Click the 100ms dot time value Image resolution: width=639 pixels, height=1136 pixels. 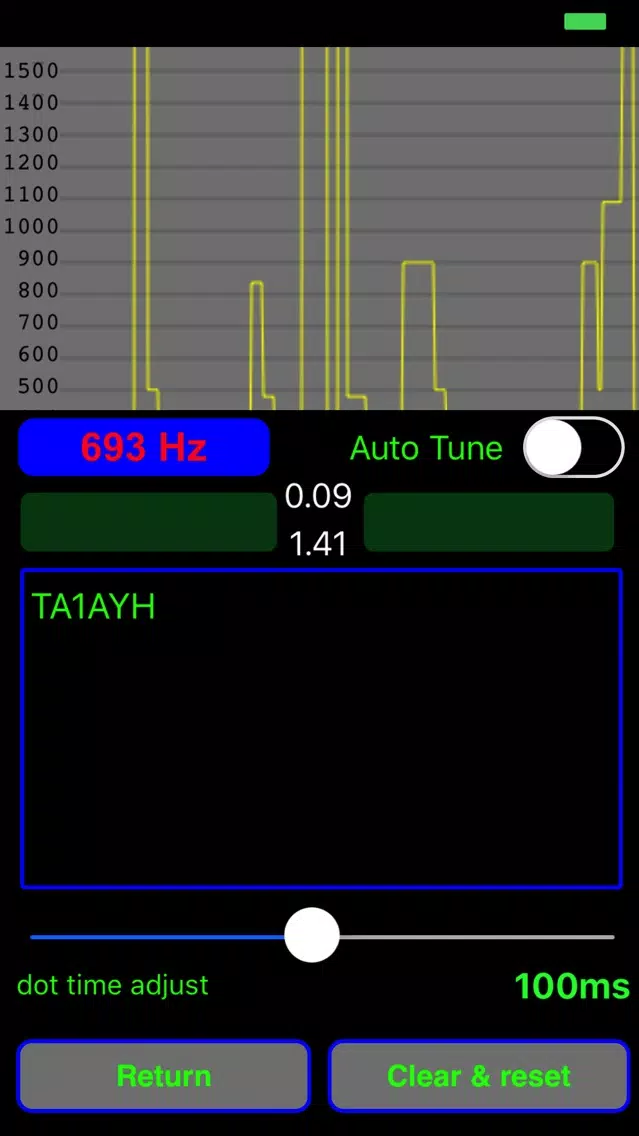pyautogui.click(x=572, y=986)
